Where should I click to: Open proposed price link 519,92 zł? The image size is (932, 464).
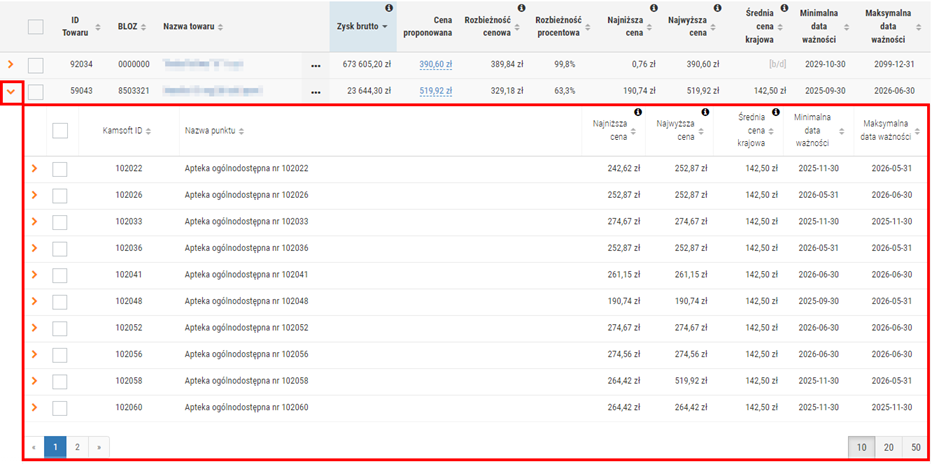[435, 92]
